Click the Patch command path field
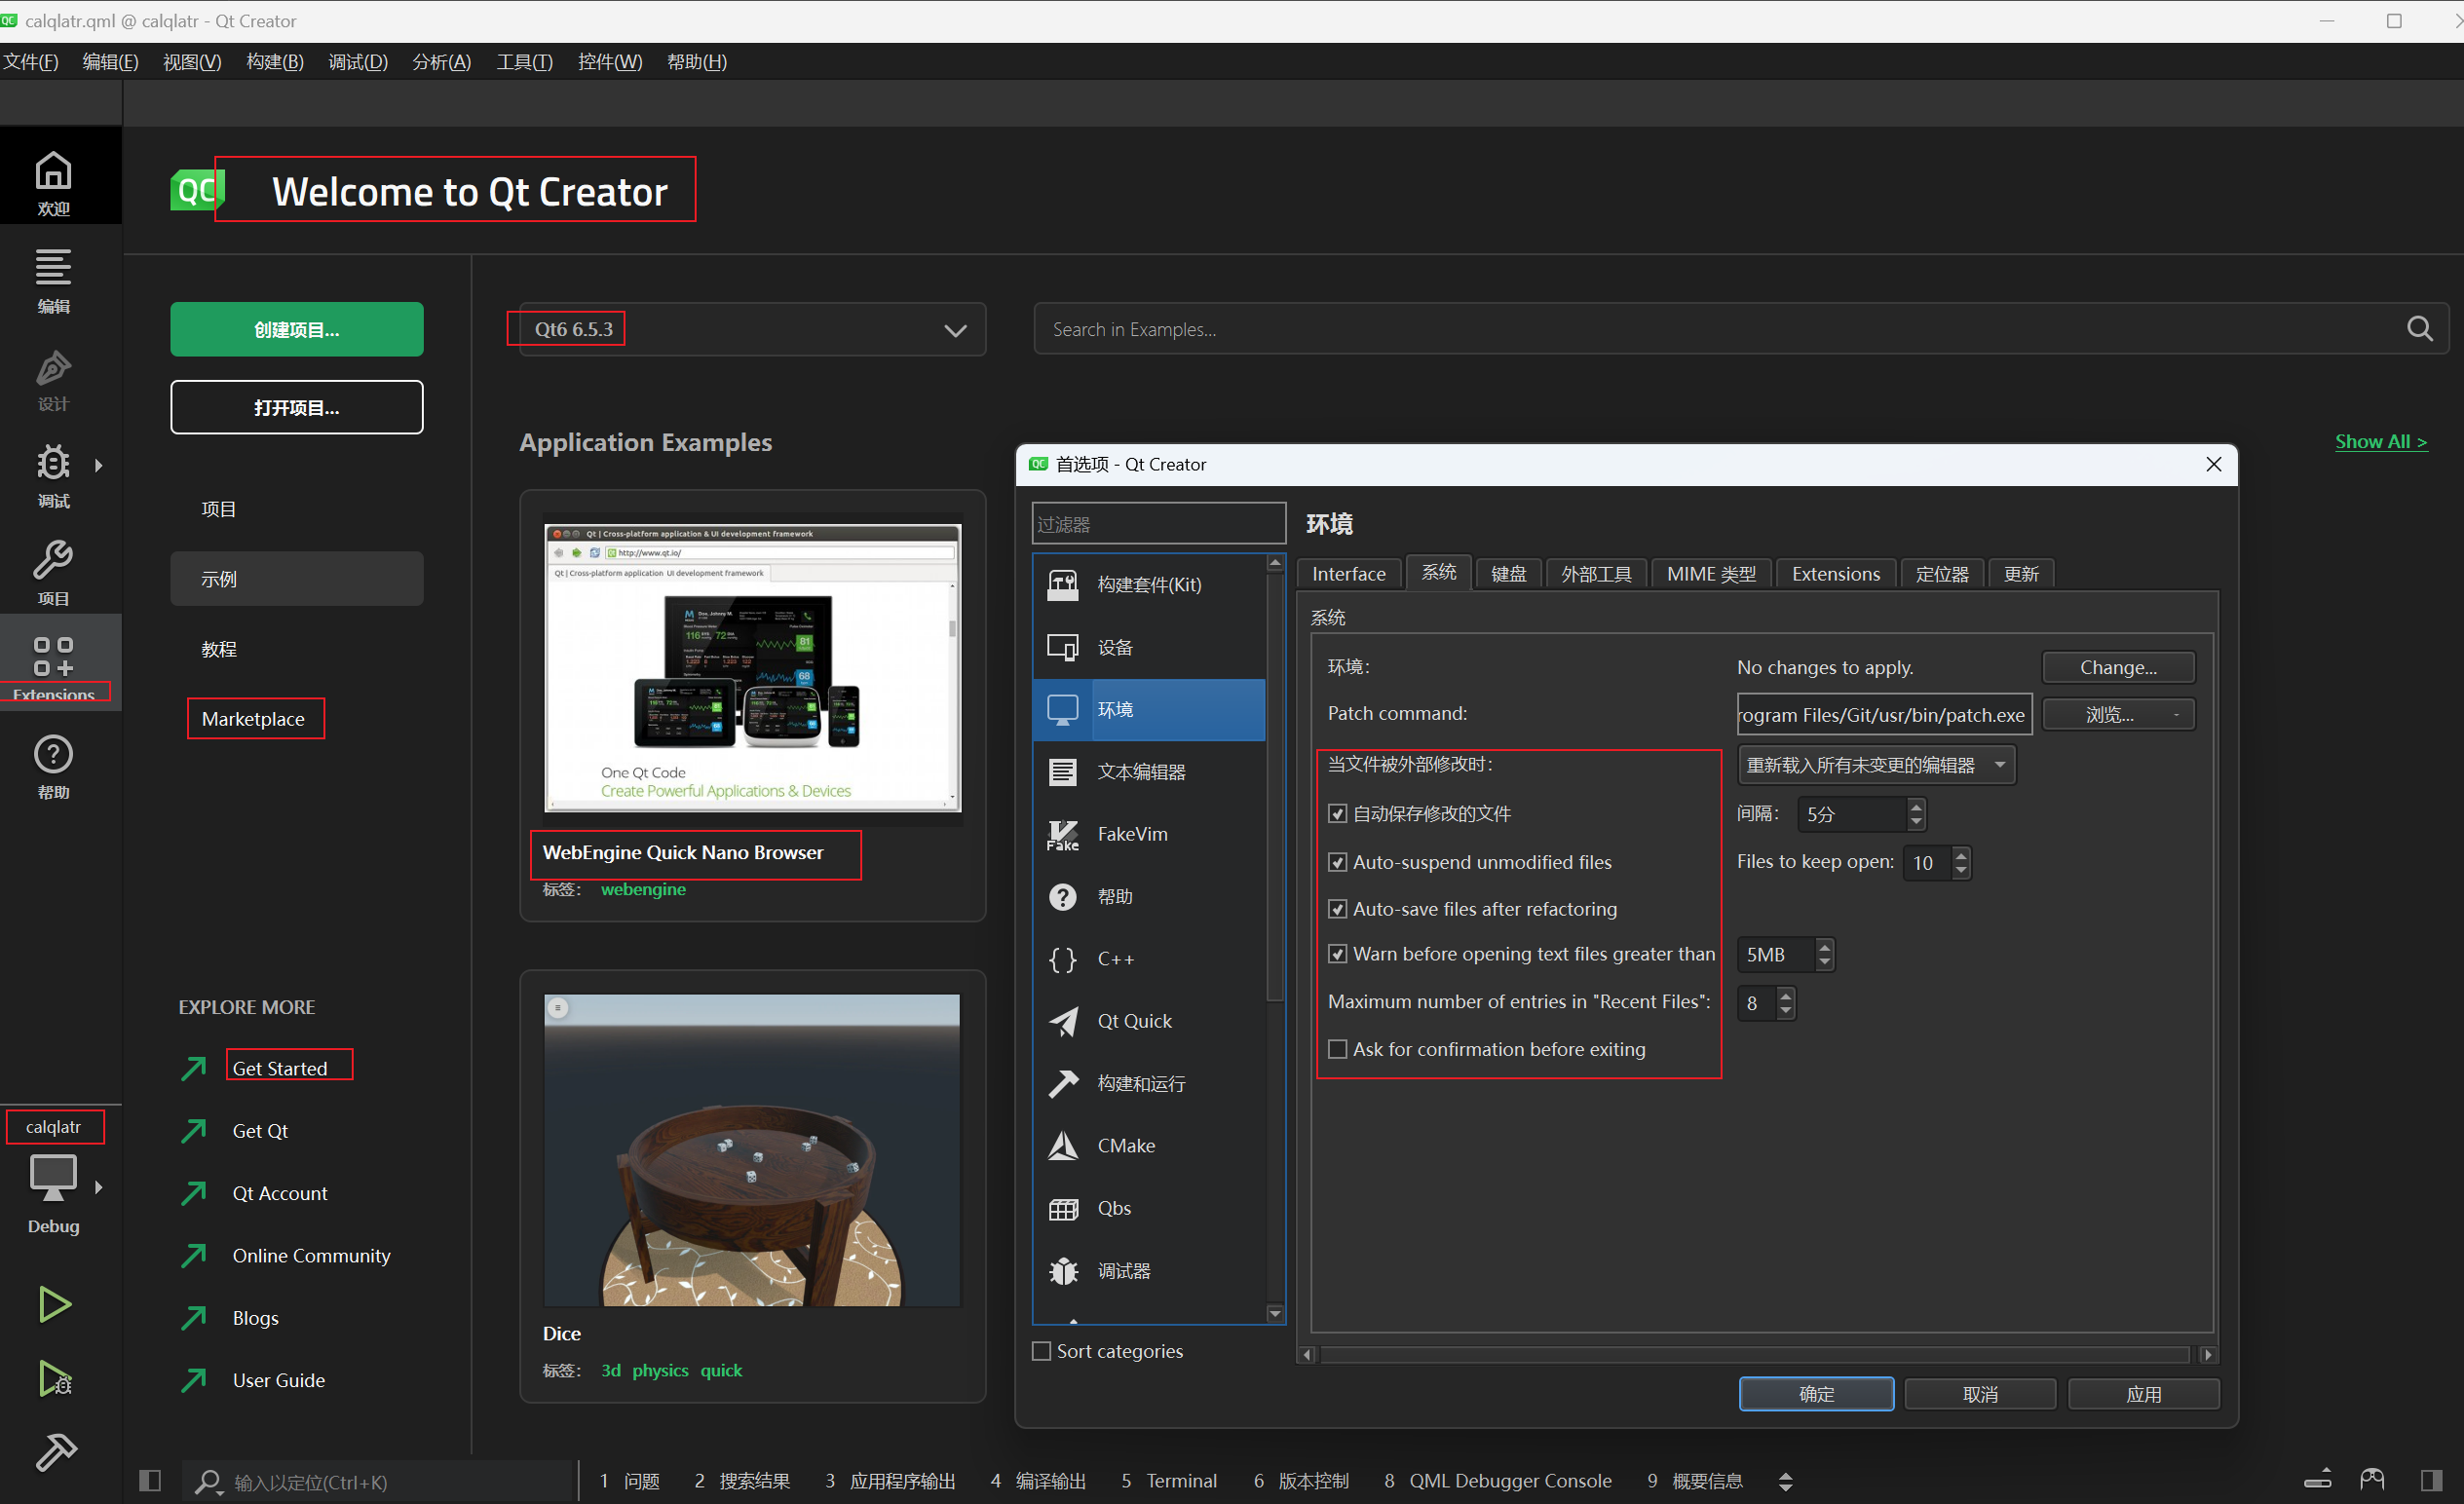Screen dimensions: 2464x1504 [1884, 715]
